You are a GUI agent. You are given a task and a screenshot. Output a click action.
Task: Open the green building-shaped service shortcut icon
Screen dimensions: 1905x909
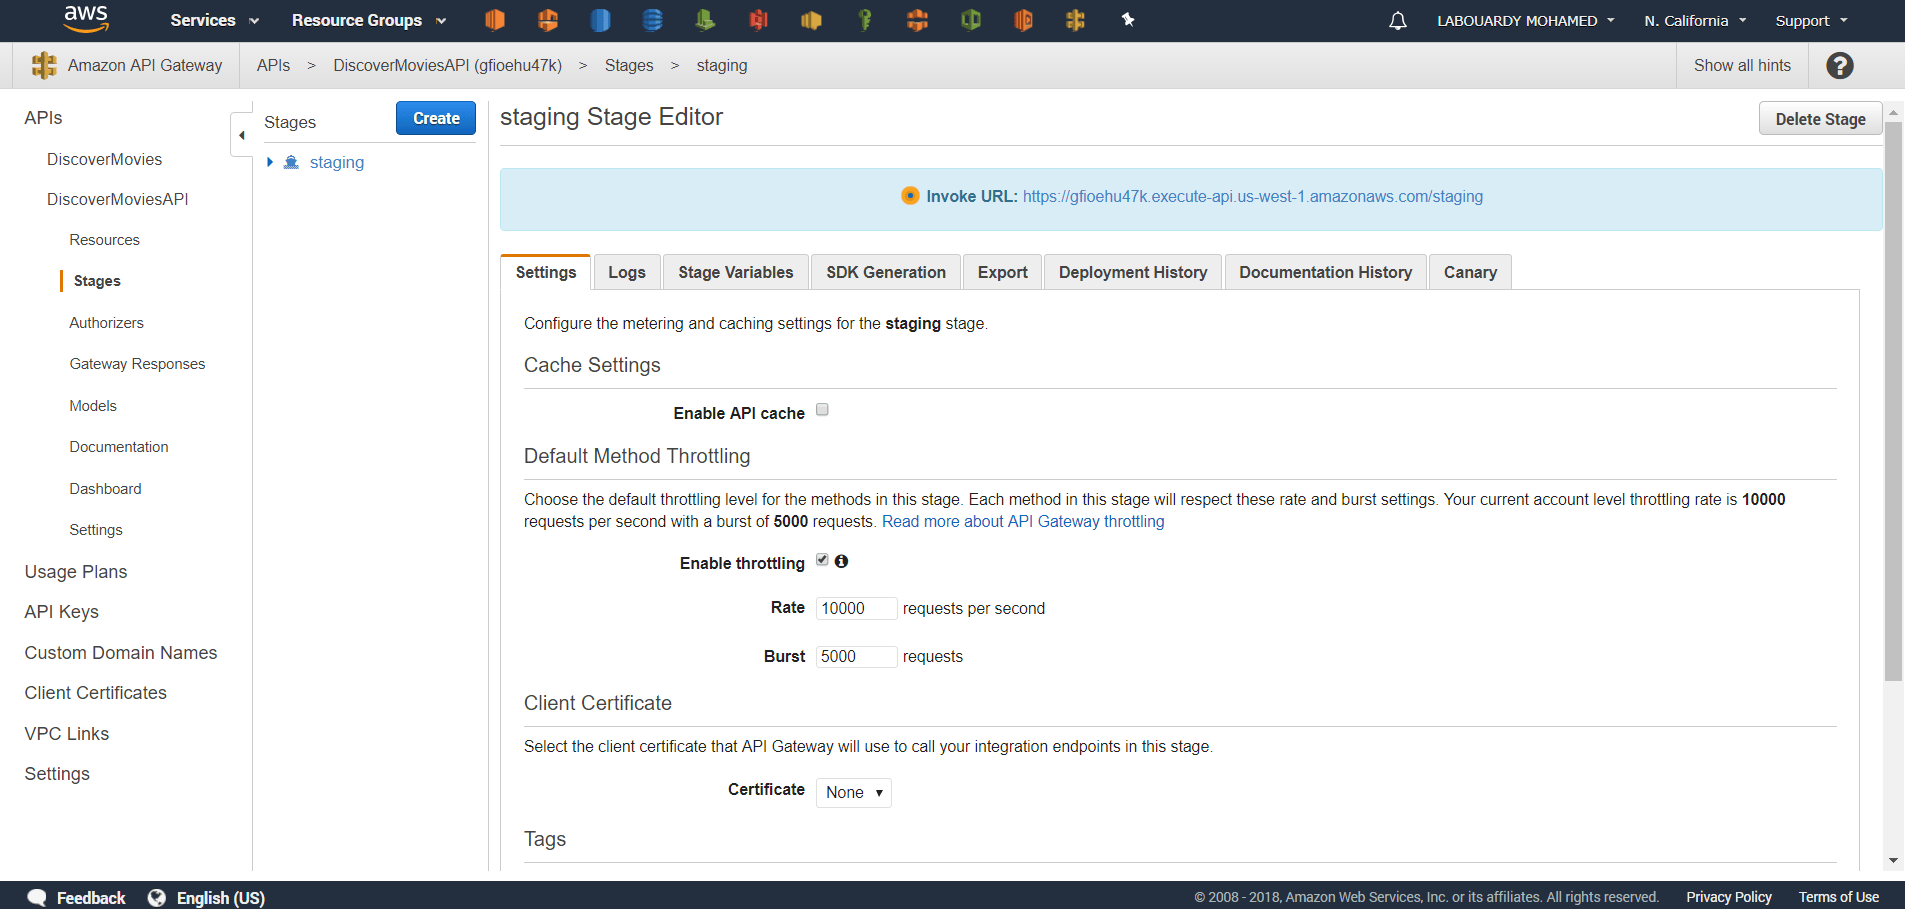click(705, 20)
